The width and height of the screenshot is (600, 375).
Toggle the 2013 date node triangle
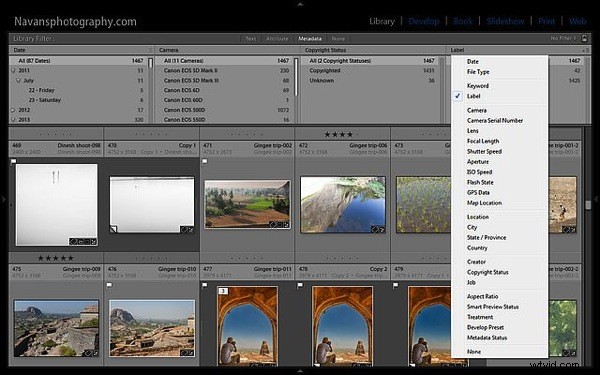coord(13,120)
